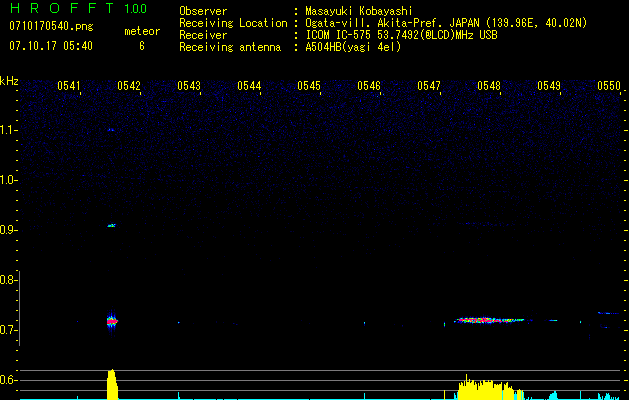Click the 0544 time marker

click(x=249, y=86)
